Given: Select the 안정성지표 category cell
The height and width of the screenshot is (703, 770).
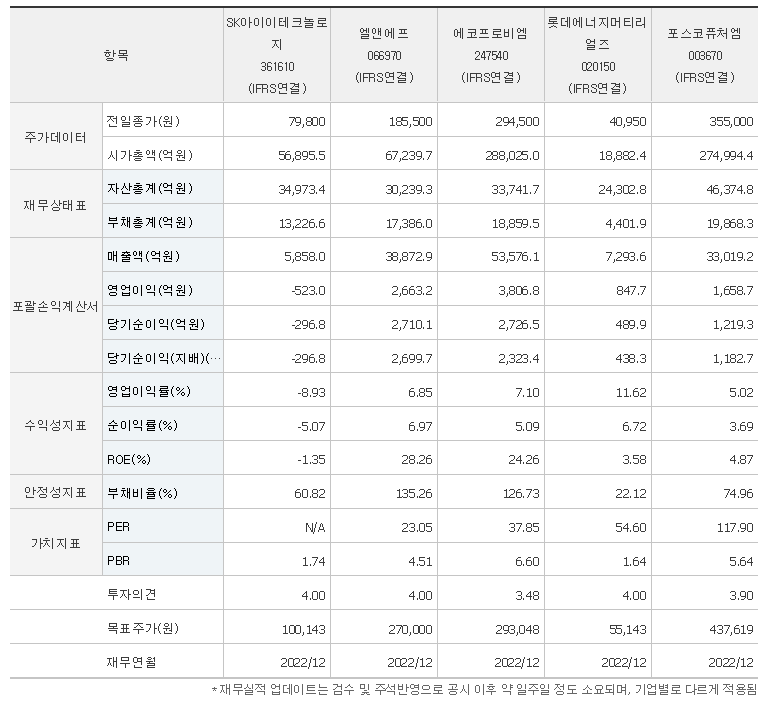Looking at the screenshot, I should coord(56,492).
